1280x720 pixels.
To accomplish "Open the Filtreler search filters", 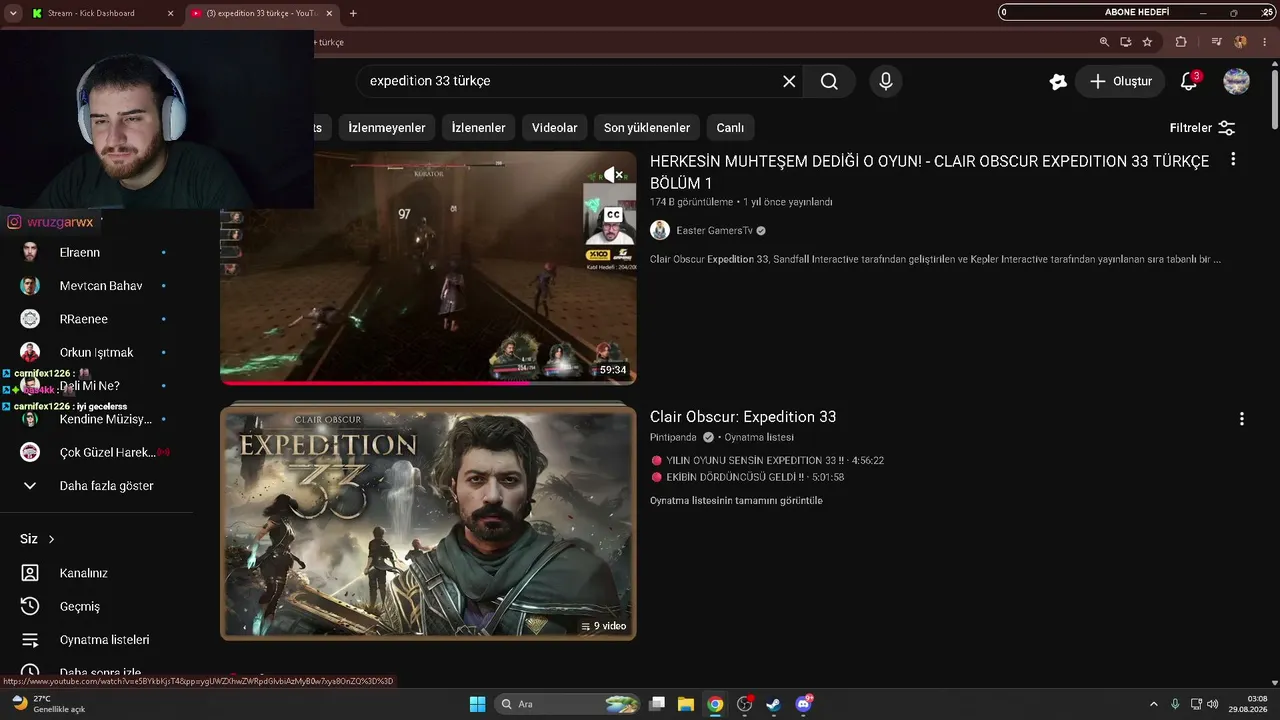I will 1202,128.
